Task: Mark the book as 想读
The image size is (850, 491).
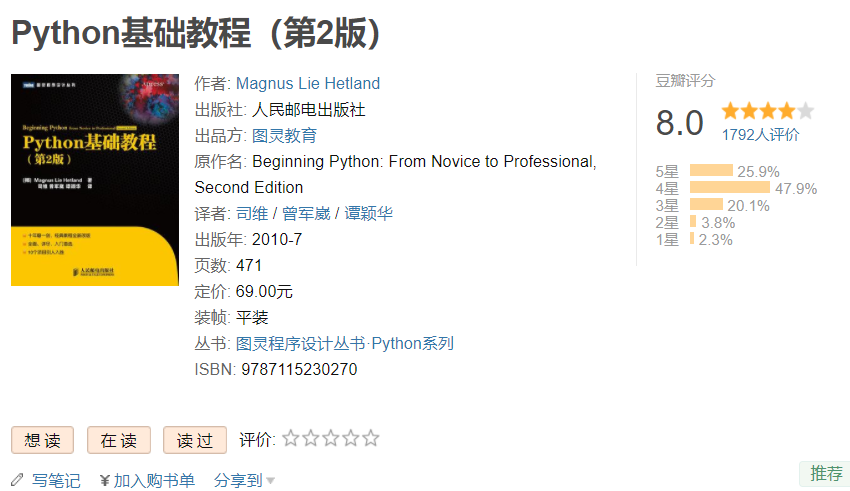Action: click(43, 440)
